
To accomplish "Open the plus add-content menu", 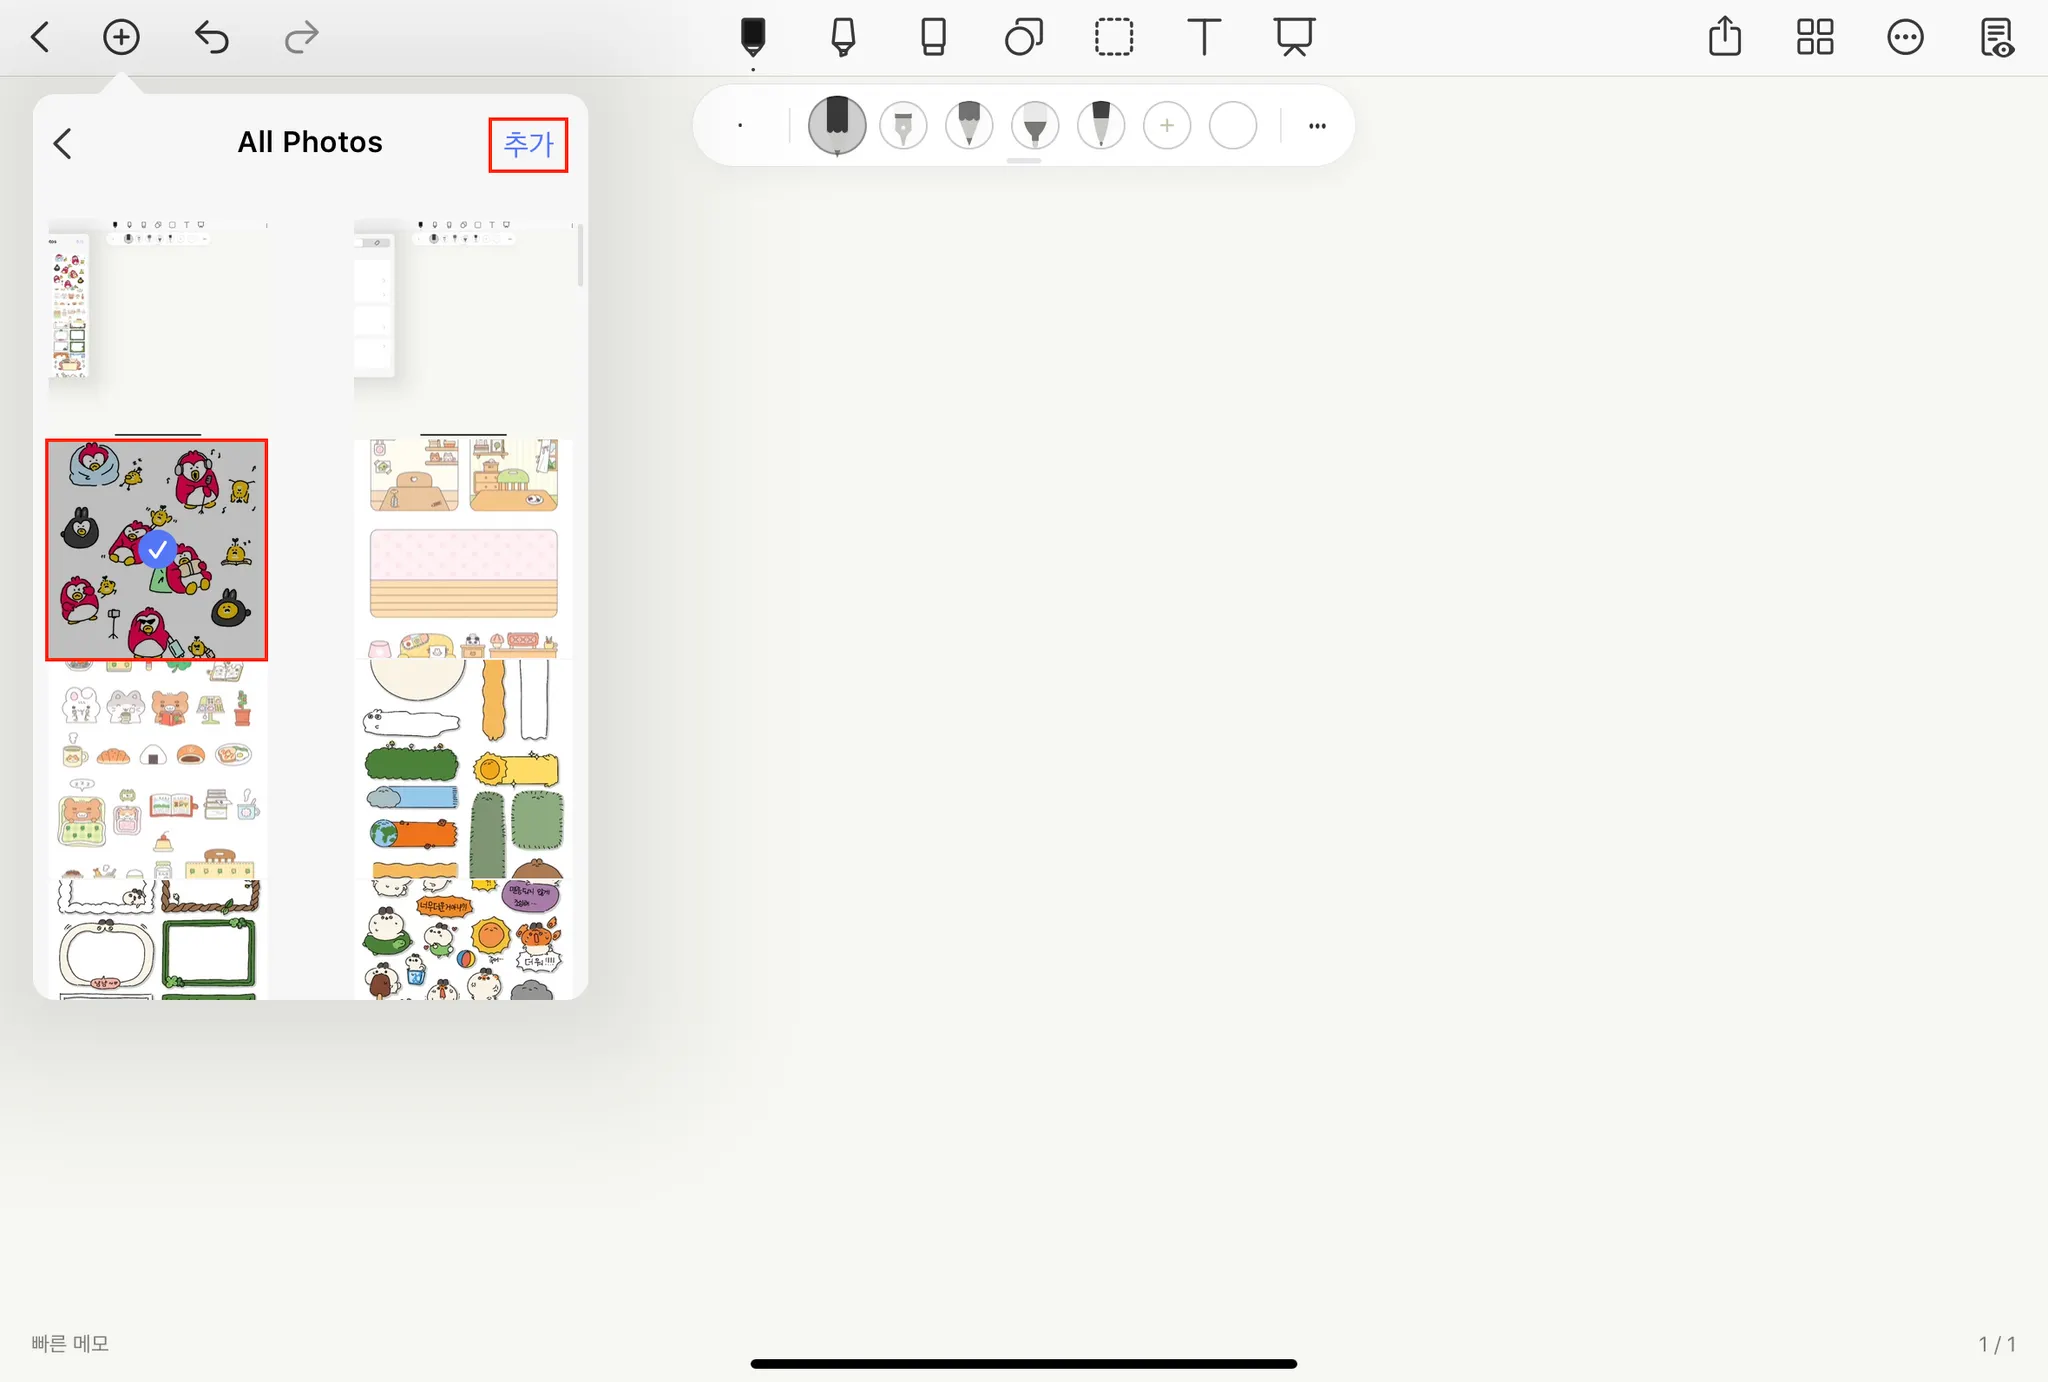I will tap(121, 38).
